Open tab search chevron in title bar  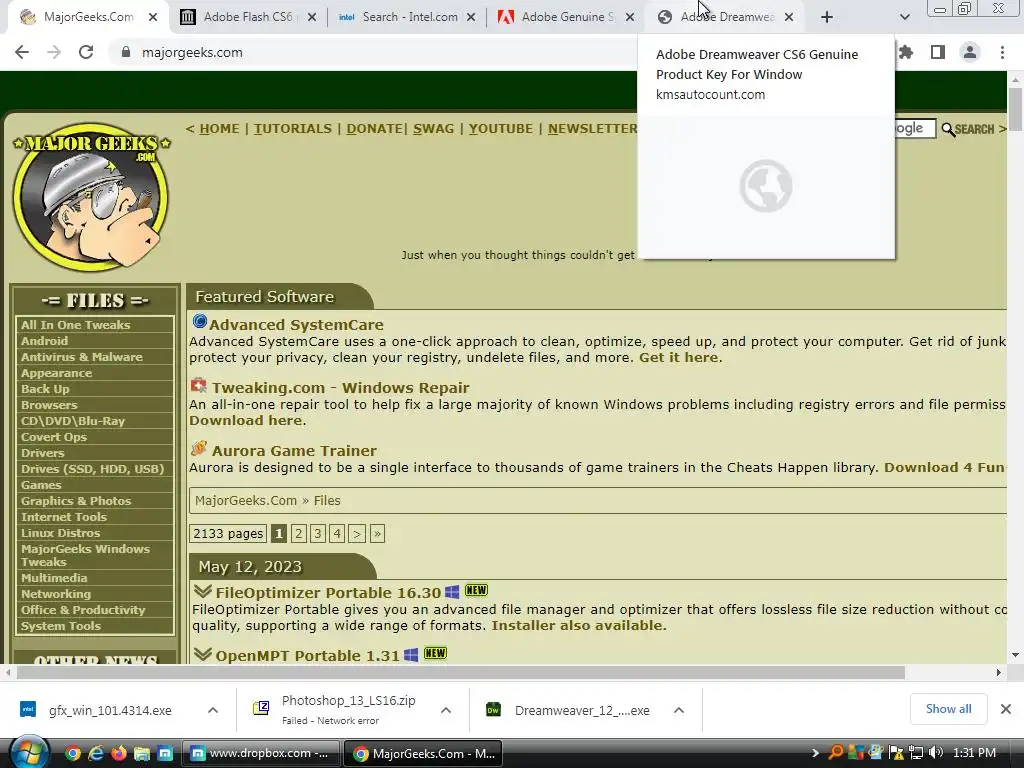pyautogui.click(x=904, y=17)
